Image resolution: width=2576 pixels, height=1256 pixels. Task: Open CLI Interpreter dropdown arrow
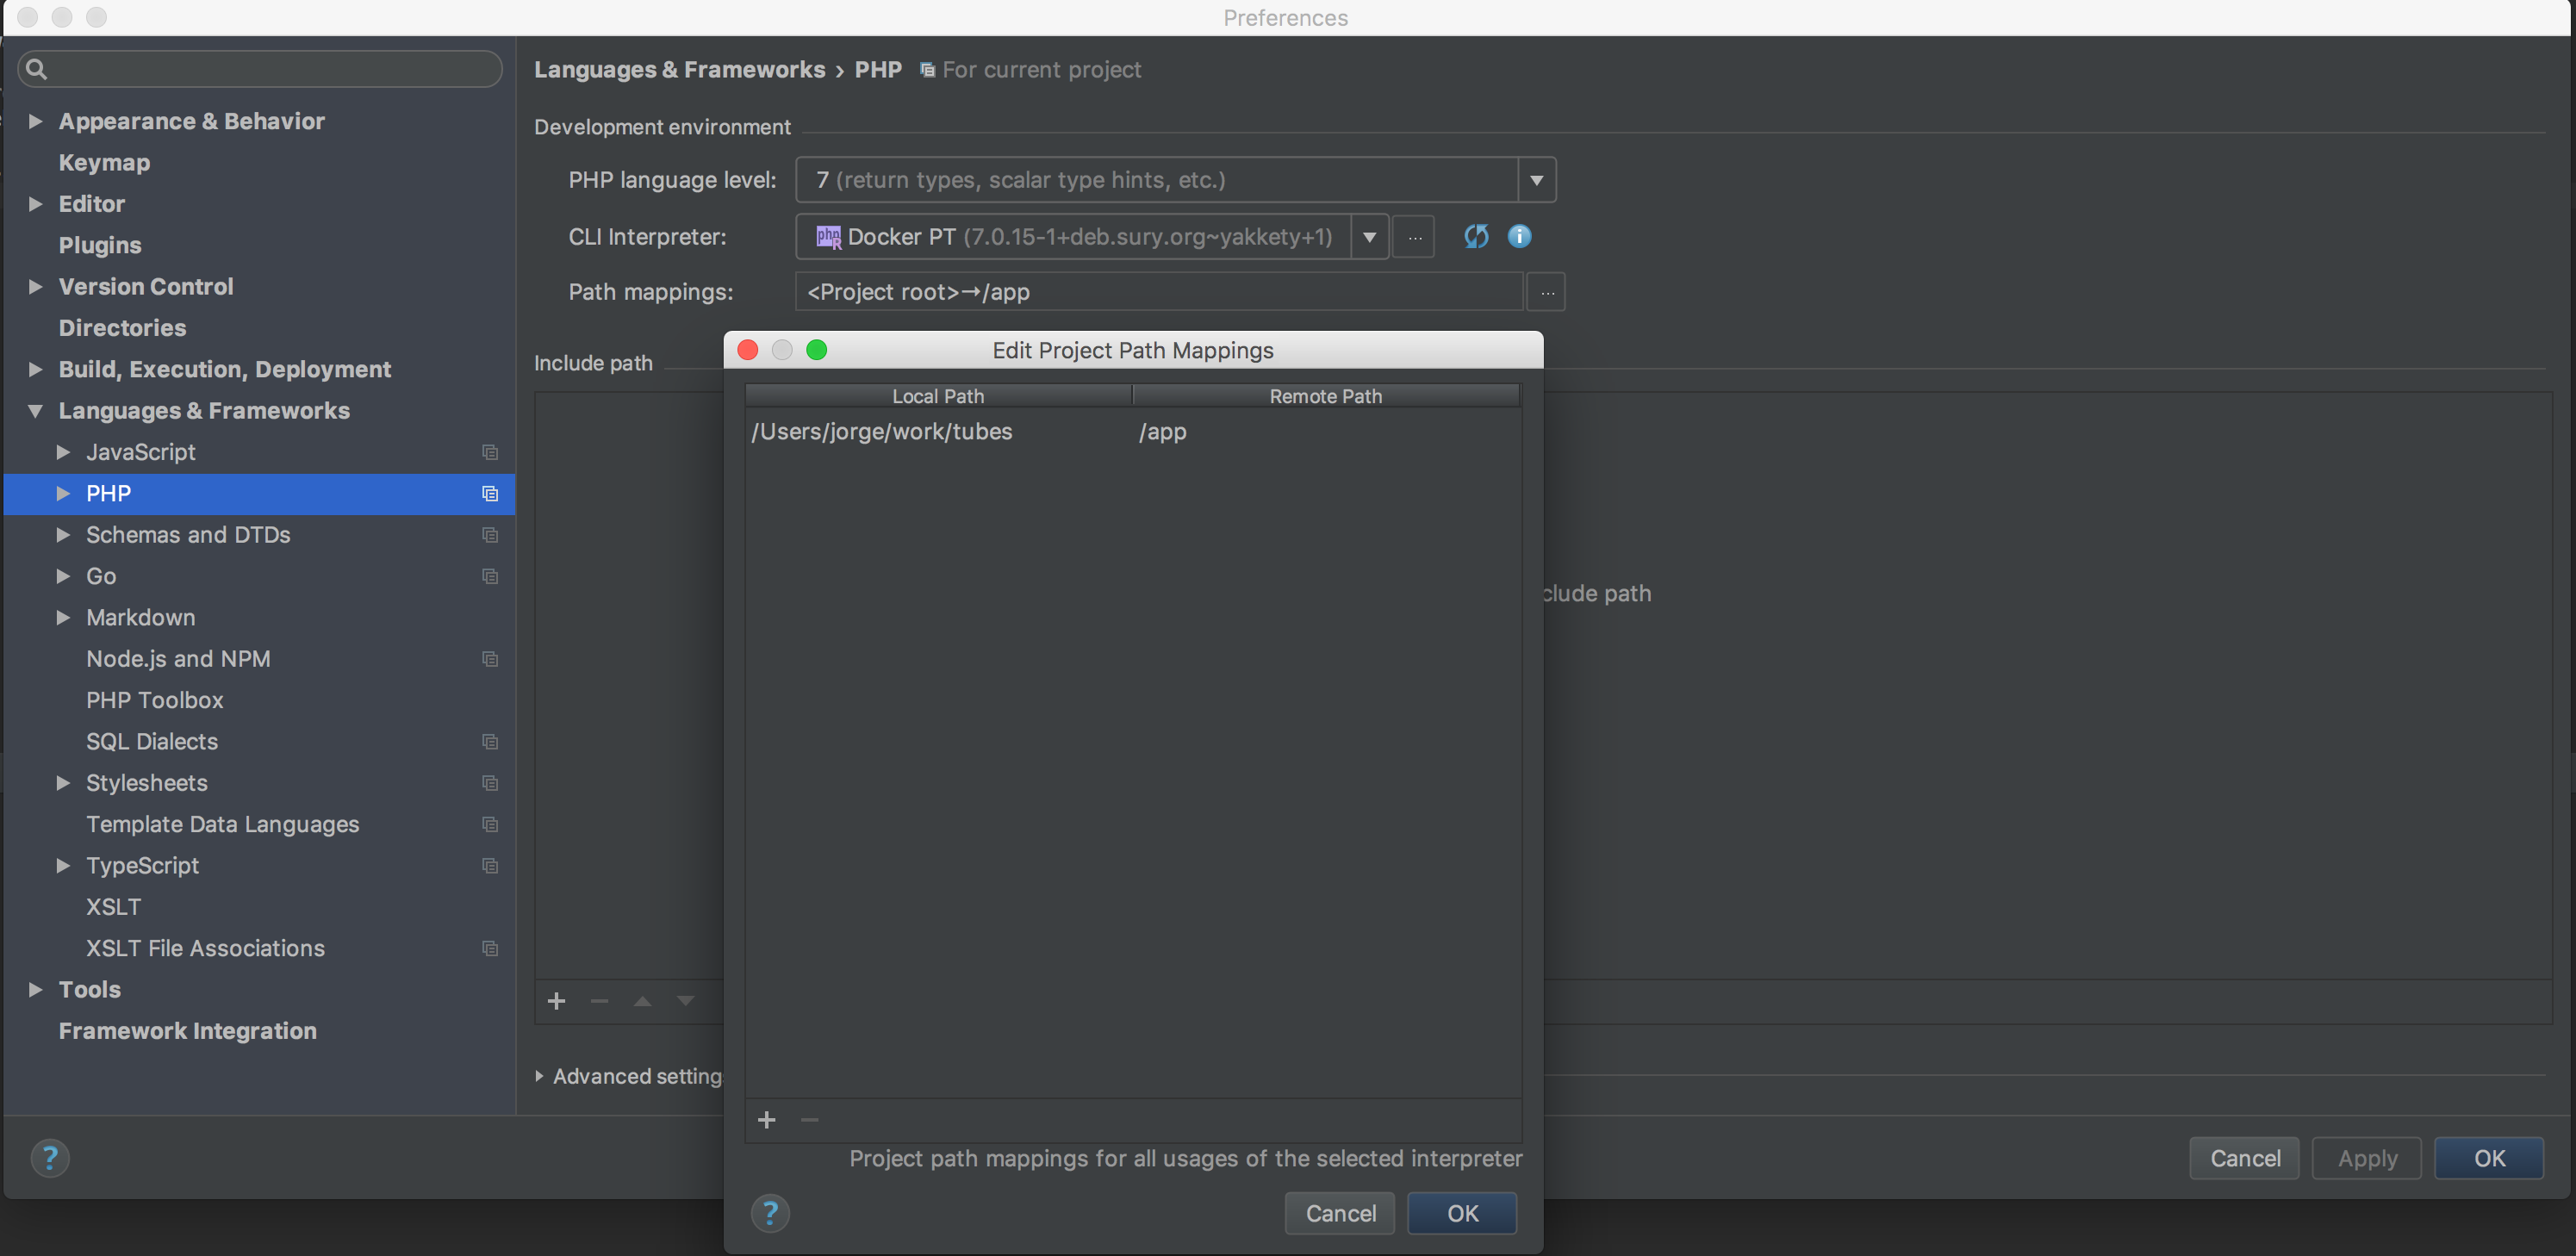tap(1369, 237)
